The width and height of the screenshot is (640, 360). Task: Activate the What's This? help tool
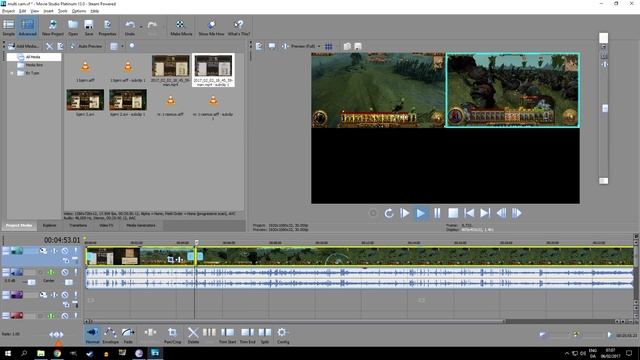[239, 27]
